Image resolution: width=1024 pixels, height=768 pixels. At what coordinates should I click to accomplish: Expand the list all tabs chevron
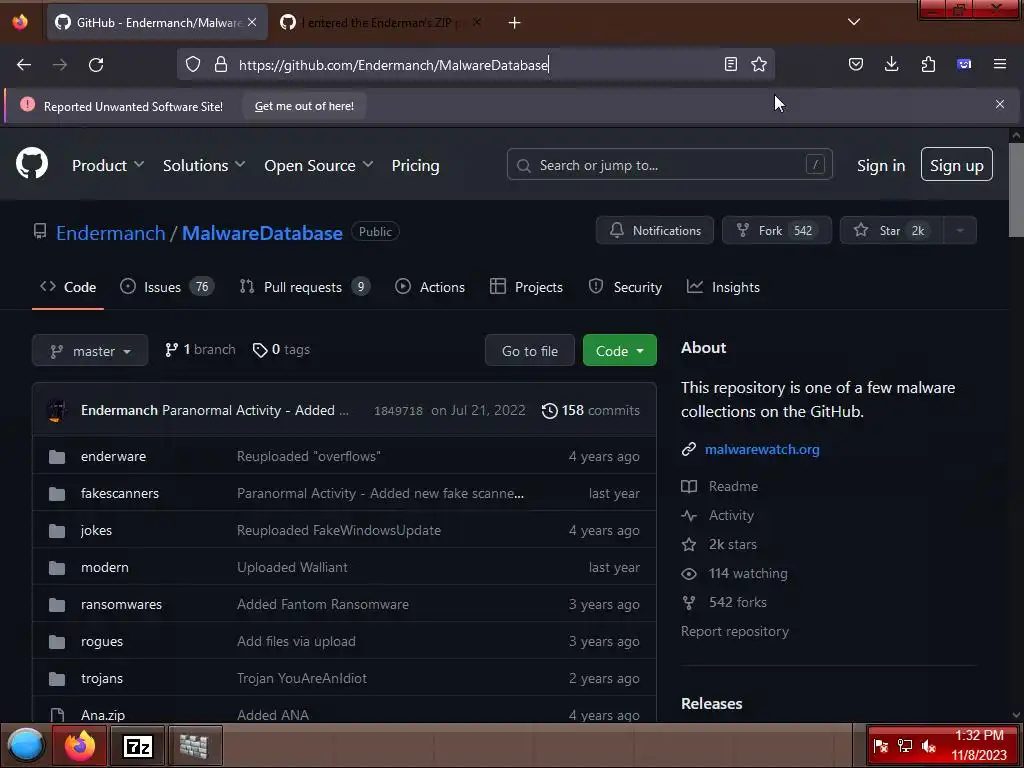coord(854,22)
